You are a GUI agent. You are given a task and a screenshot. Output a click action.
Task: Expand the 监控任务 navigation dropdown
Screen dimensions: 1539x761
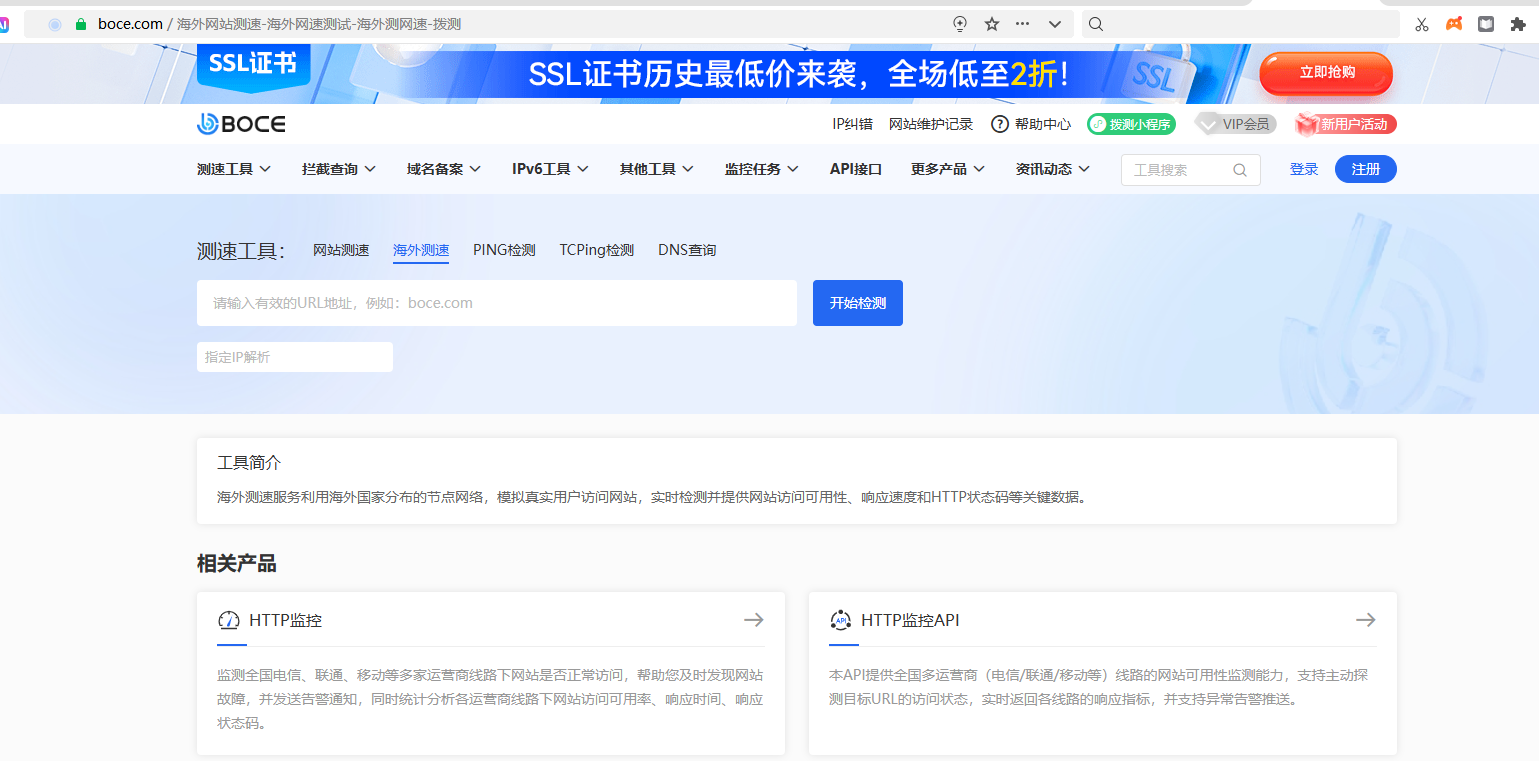pos(761,169)
